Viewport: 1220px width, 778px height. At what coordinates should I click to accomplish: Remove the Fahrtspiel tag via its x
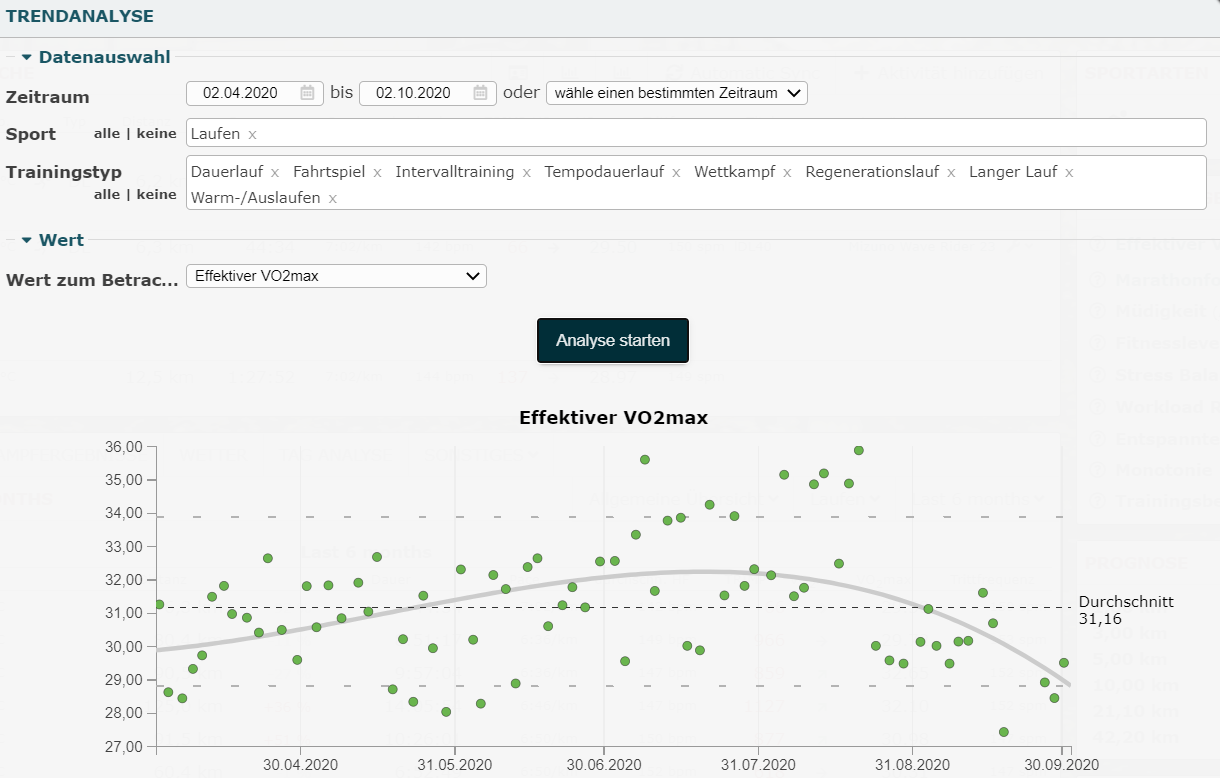coord(377,173)
